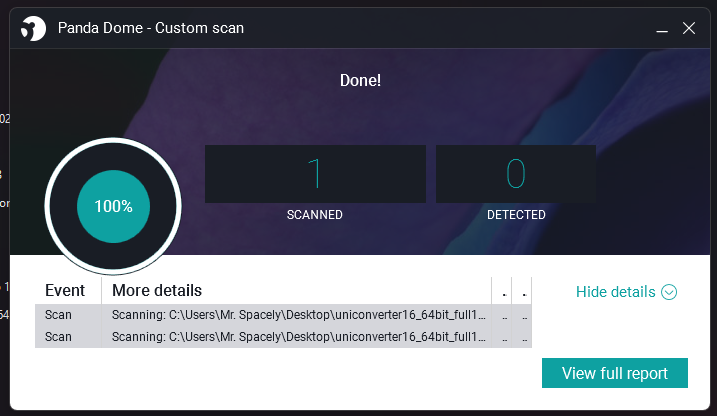Close the Panda Dome scan window
The height and width of the screenshot is (416, 717).
pos(689,28)
